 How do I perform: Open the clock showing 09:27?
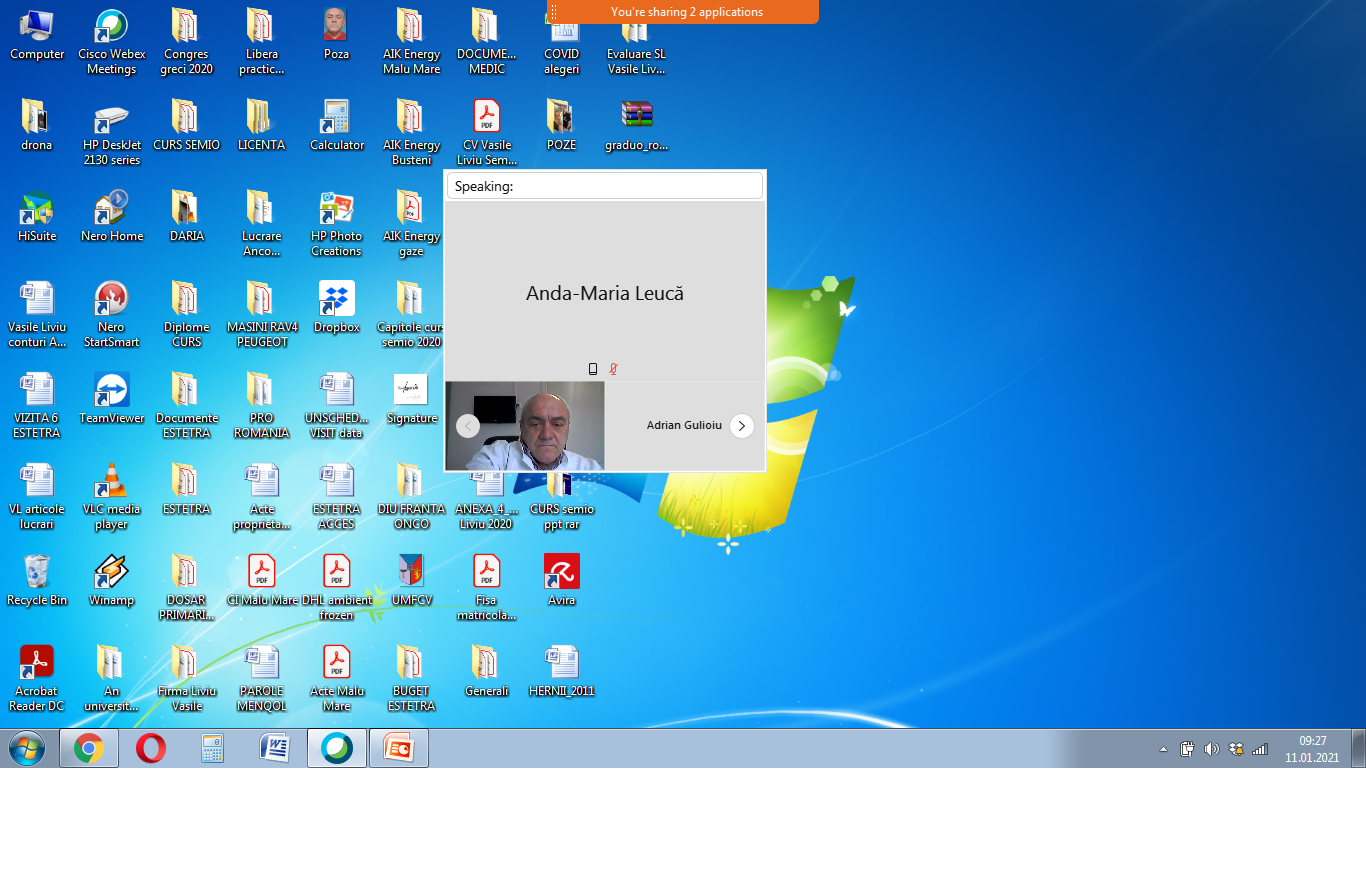coord(1312,749)
